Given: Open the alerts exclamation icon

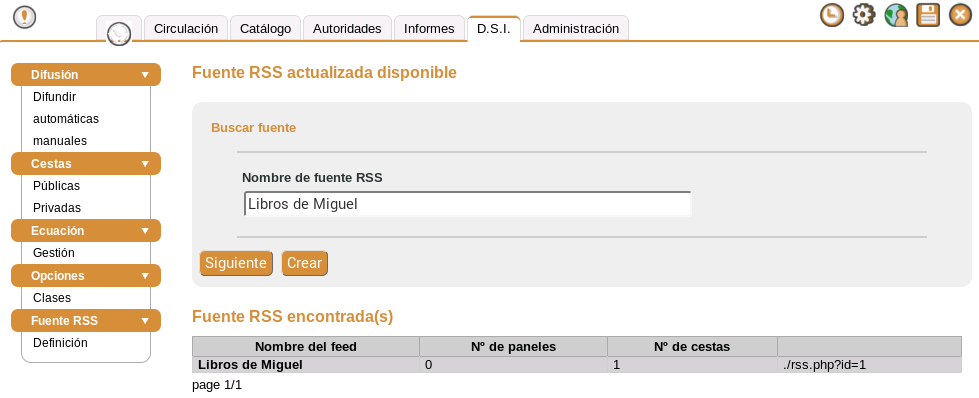Looking at the screenshot, I should coord(24,17).
